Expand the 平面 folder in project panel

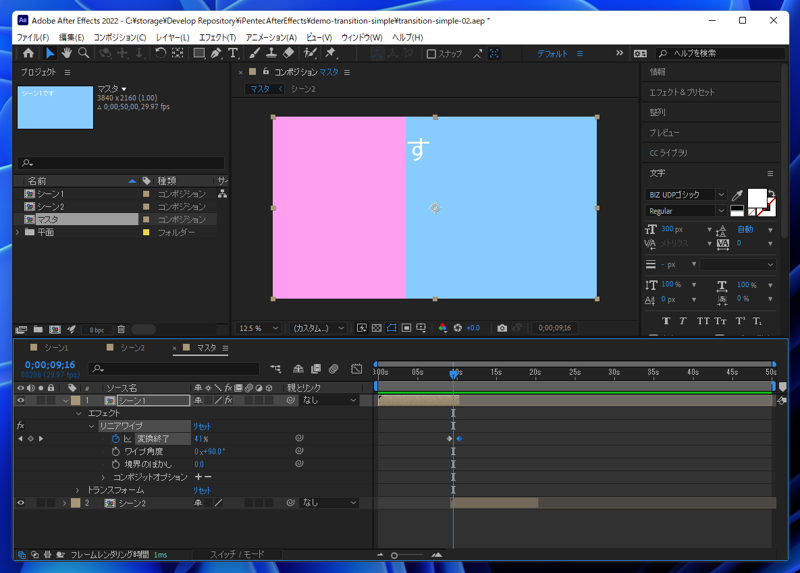pyautogui.click(x=18, y=232)
